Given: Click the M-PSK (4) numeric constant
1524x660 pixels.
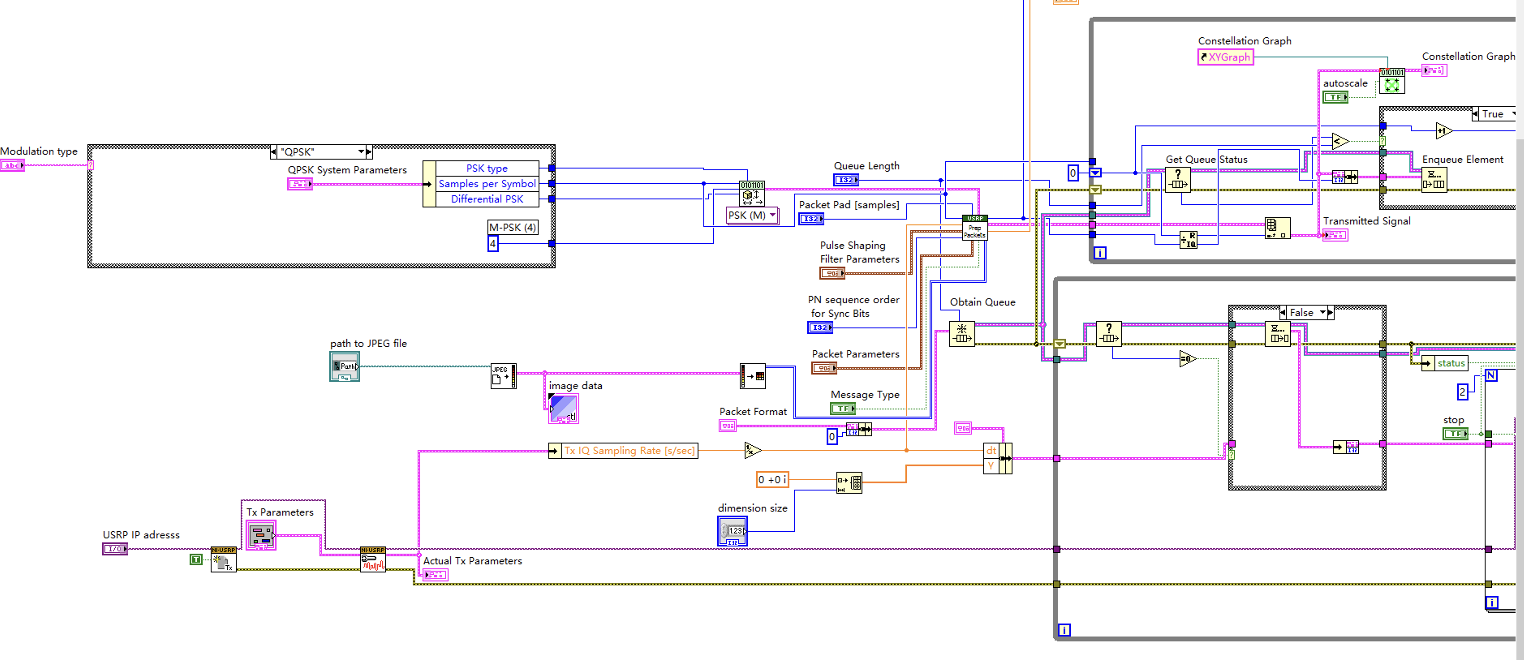Looking at the screenshot, I should point(494,243).
